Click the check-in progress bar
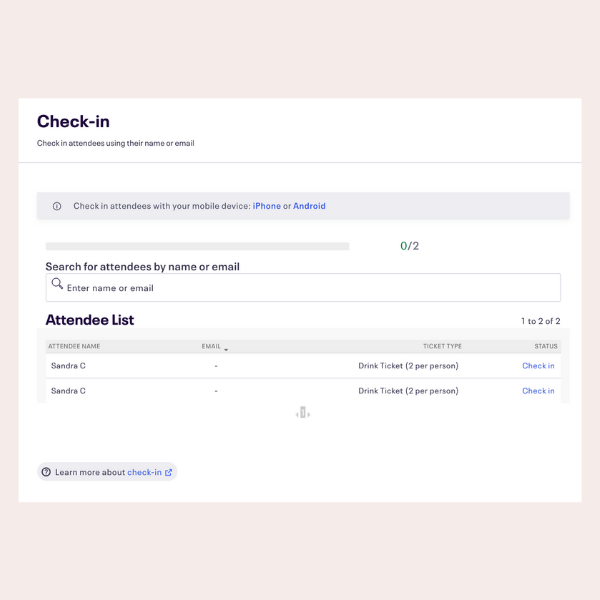 [x=197, y=246]
